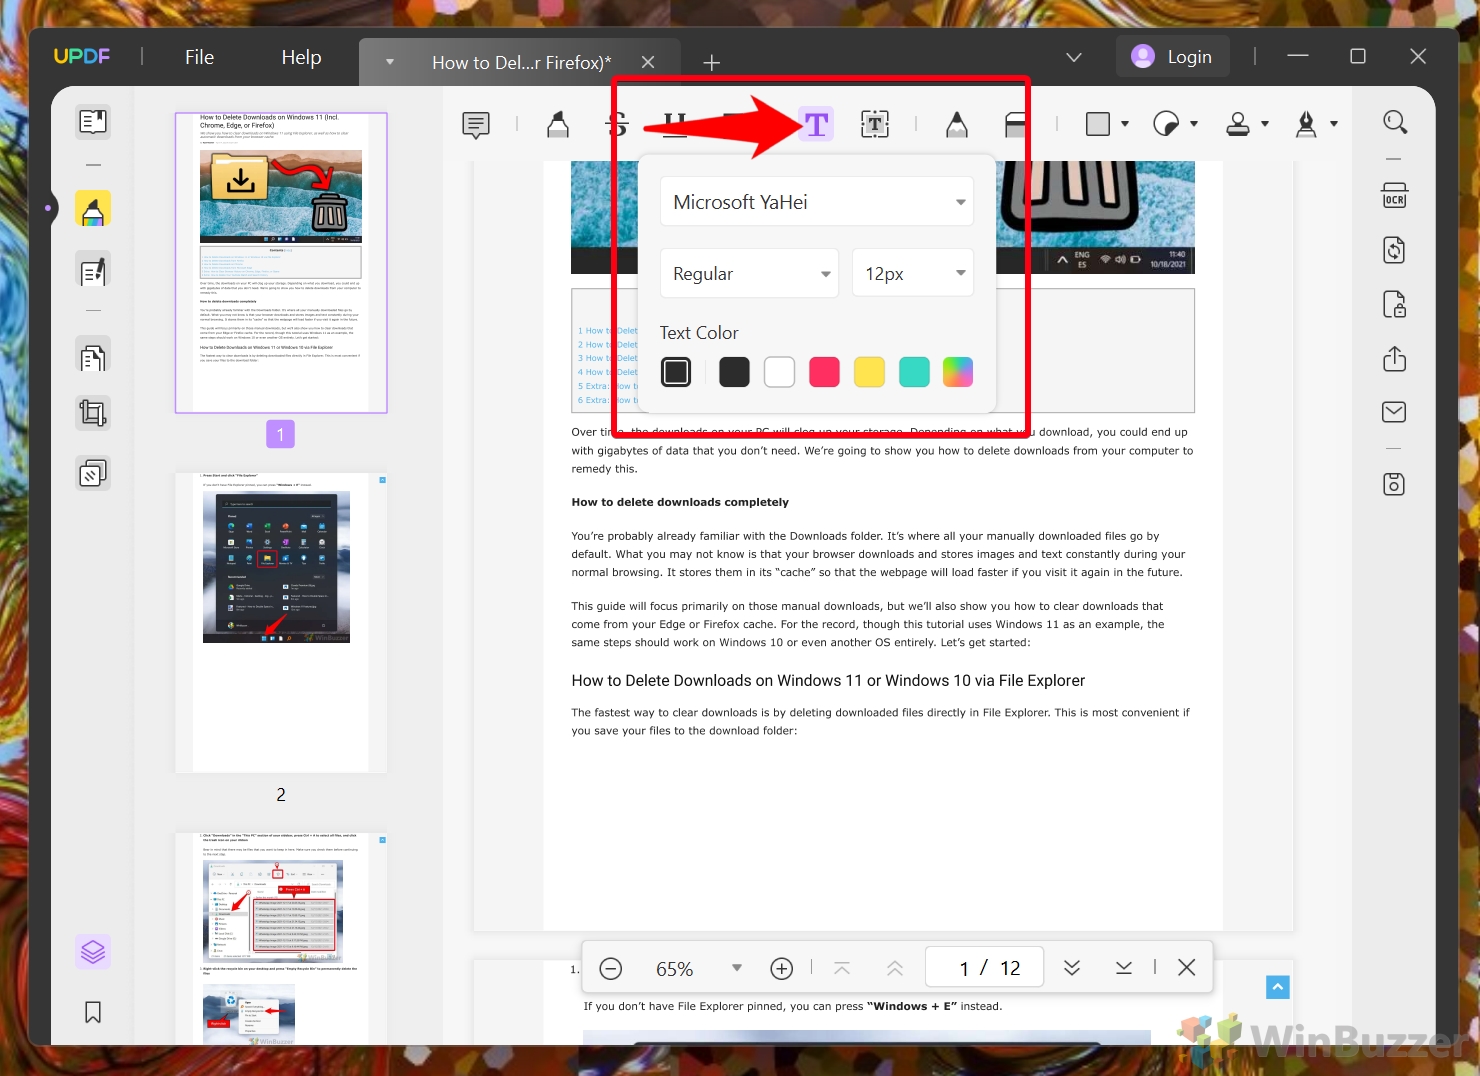This screenshot has height=1076, width=1480.
Task: Click the blue scroll-to-top arrow button
Action: tap(1277, 987)
